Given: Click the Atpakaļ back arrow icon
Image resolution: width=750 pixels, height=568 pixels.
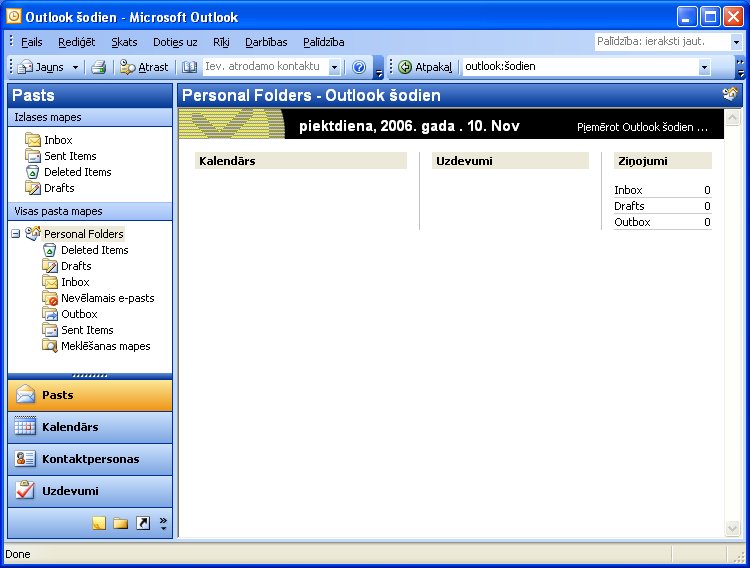Looking at the screenshot, I should tap(405, 67).
